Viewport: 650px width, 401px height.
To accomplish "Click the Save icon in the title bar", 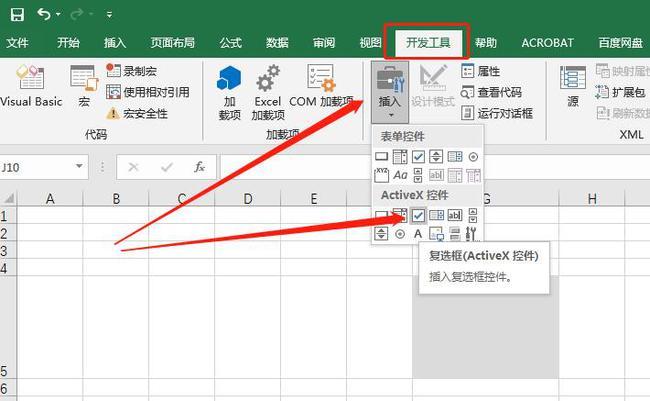I will (17, 15).
